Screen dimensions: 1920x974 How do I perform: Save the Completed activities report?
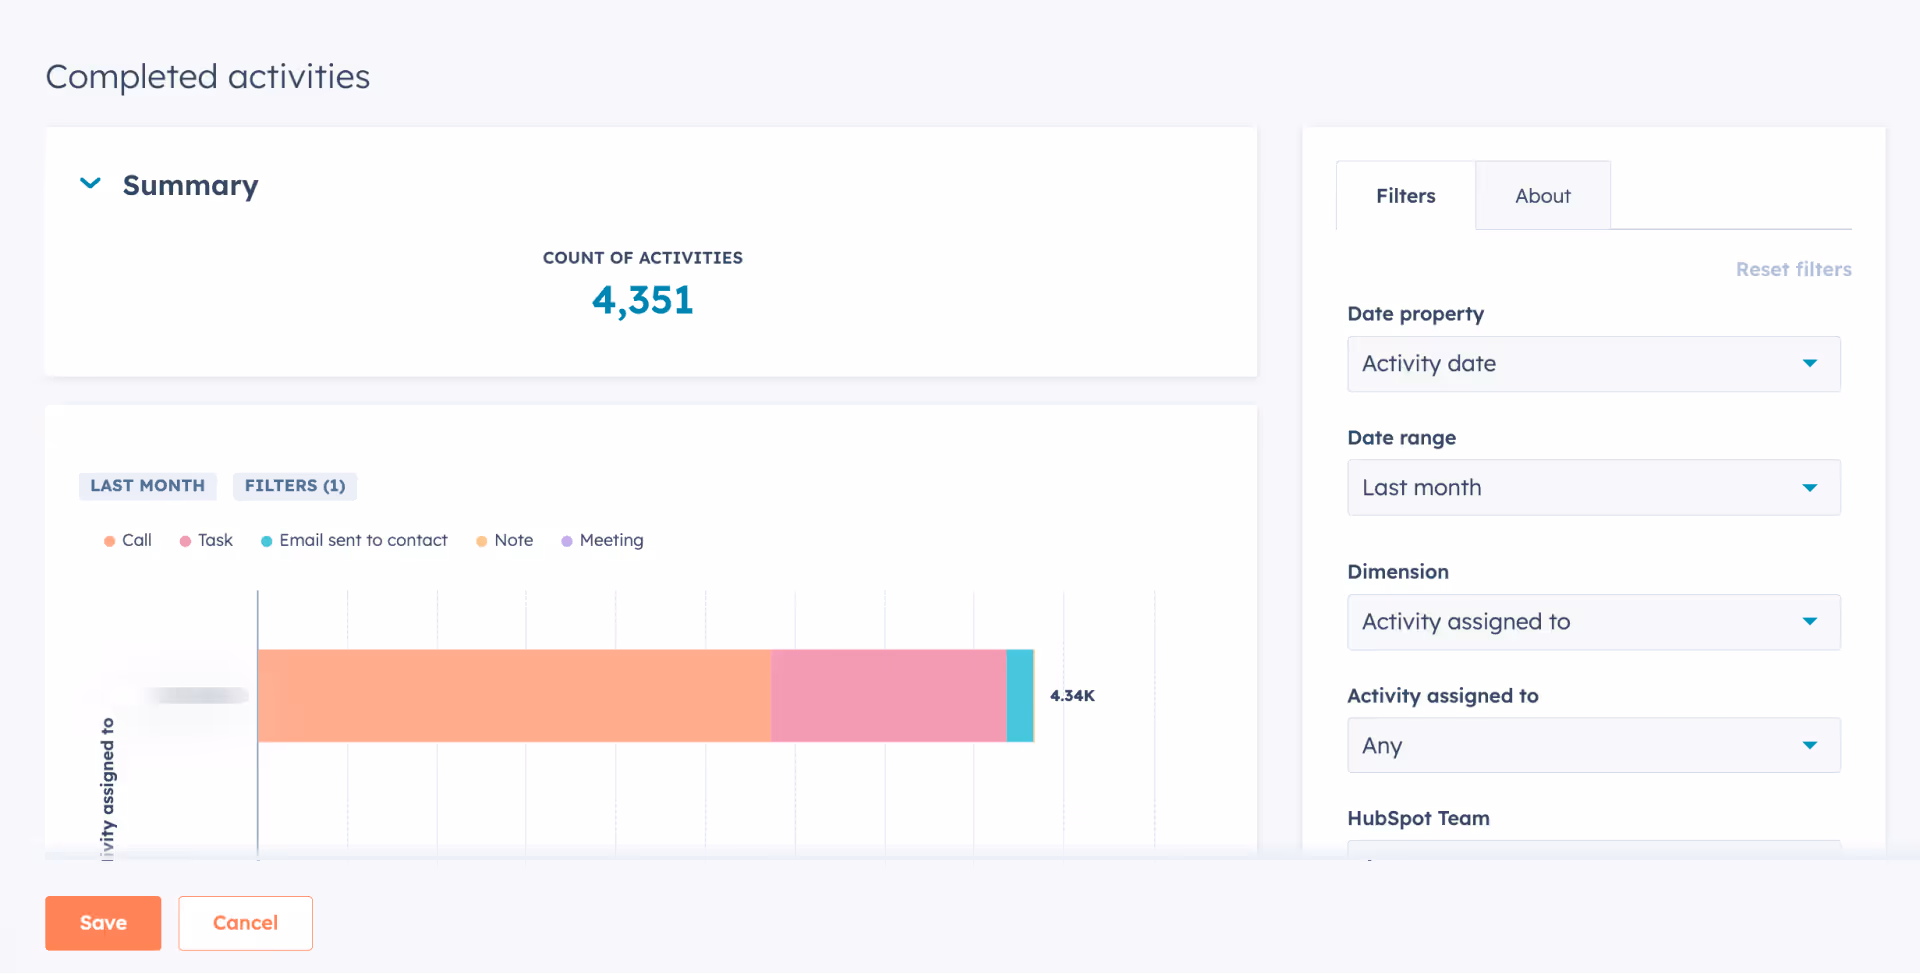click(102, 922)
